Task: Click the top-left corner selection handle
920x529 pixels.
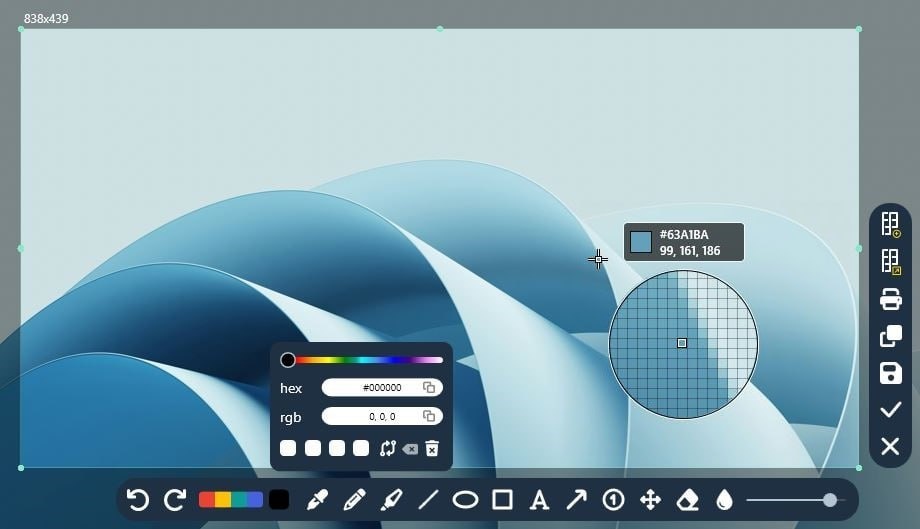Action: (21, 29)
